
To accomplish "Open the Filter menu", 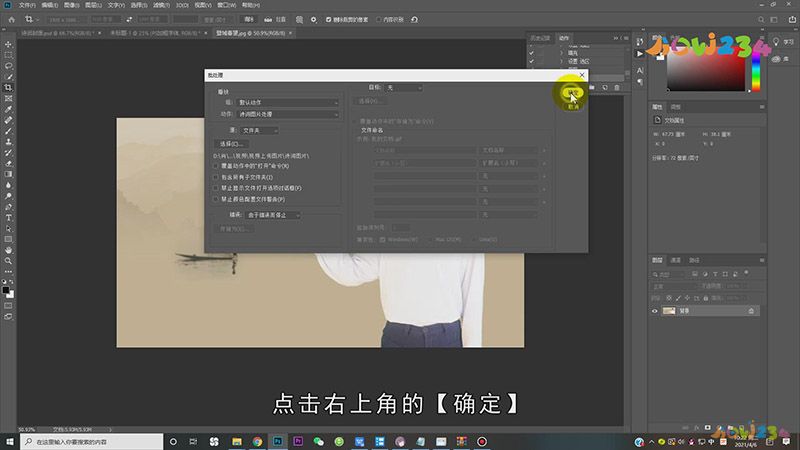I will [161, 5].
